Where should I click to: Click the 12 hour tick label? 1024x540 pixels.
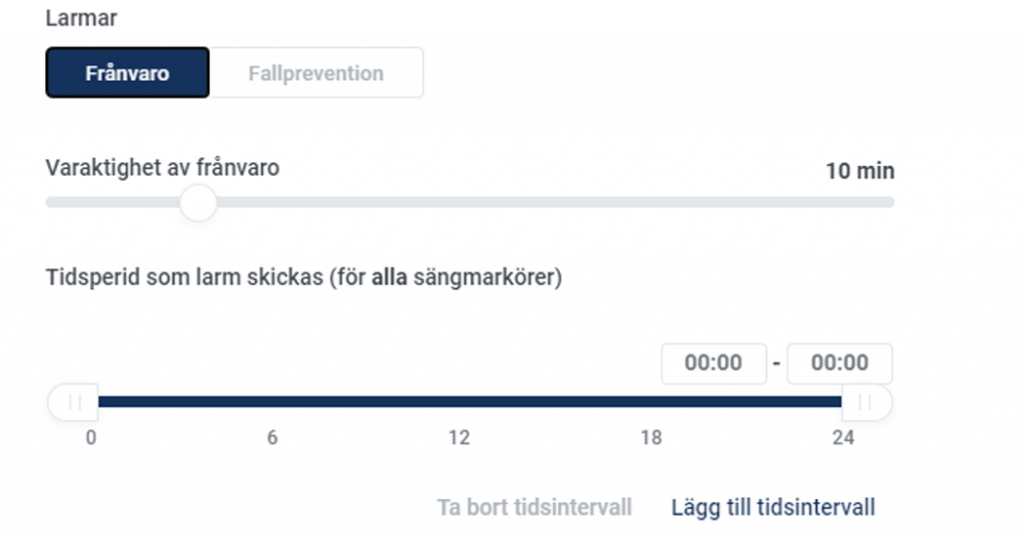tap(459, 437)
